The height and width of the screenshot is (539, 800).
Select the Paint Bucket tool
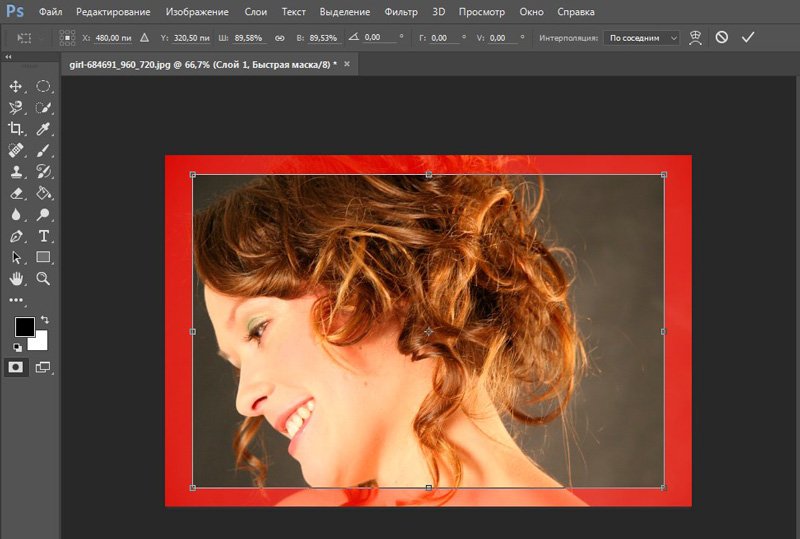pyautogui.click(x=43, y=193)
